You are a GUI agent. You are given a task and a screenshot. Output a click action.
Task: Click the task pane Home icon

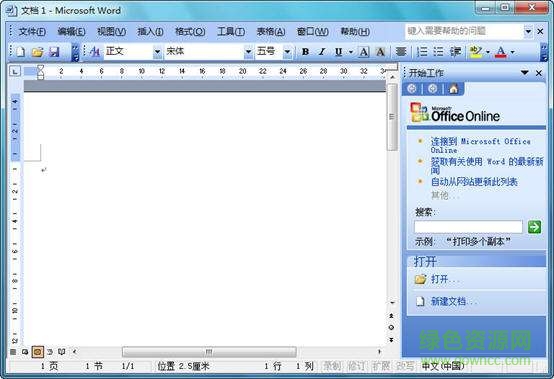coord(453,89)
